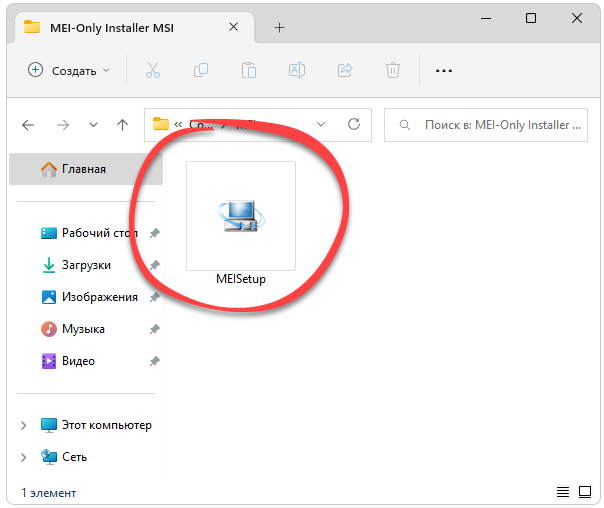Image resolution: width=604 pixels, height=508 pixels.
Task: Click the 1 элемент status text
Action: [49, 493]
